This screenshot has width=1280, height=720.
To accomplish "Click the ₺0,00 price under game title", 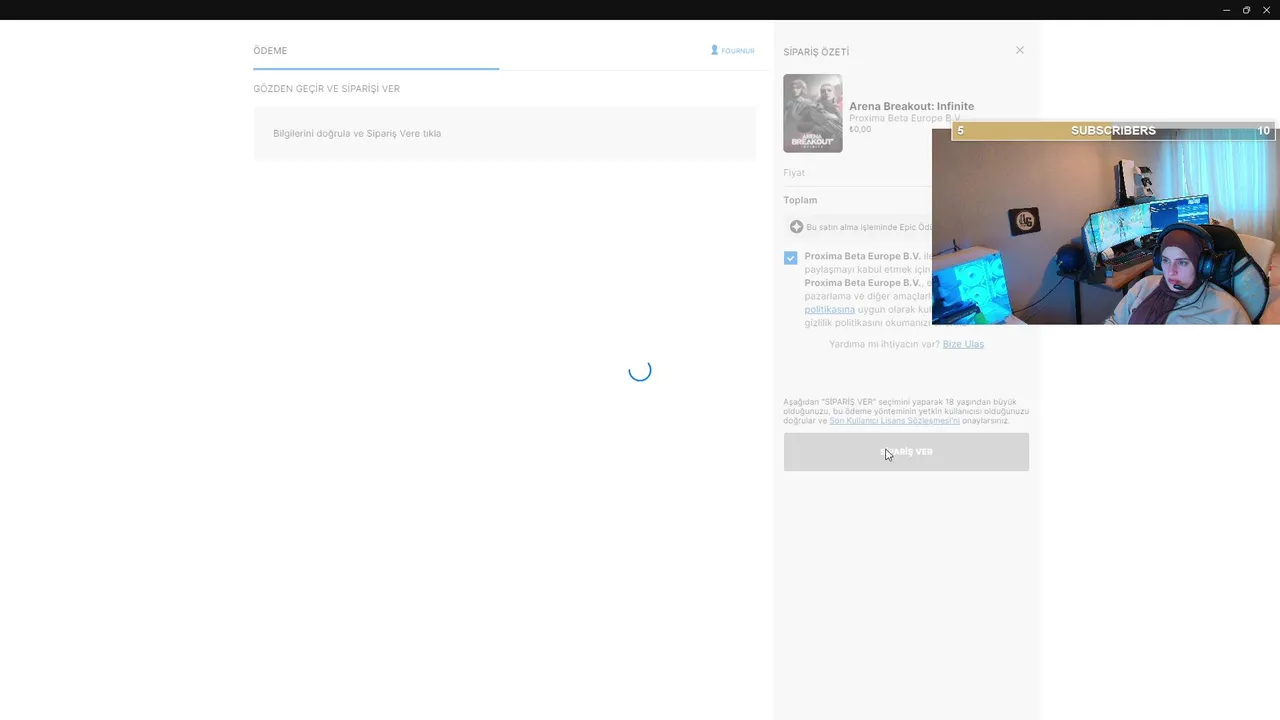I will [860, 129].
